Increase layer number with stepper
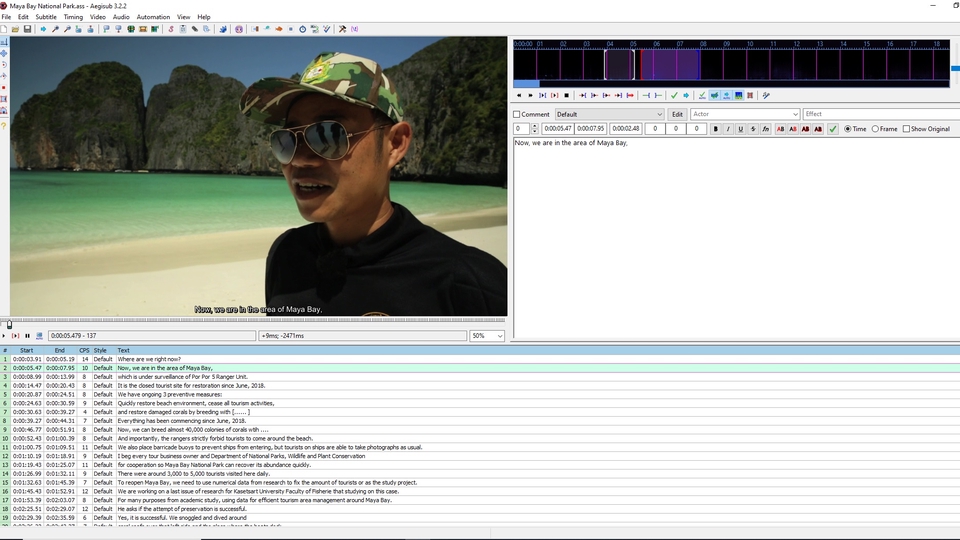This screenshot has height=540, width=960. tap(534, 127)
